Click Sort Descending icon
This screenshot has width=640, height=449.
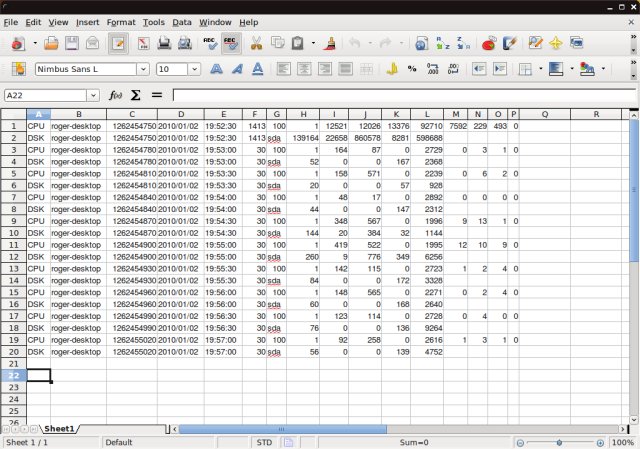[x=463, y=43]
